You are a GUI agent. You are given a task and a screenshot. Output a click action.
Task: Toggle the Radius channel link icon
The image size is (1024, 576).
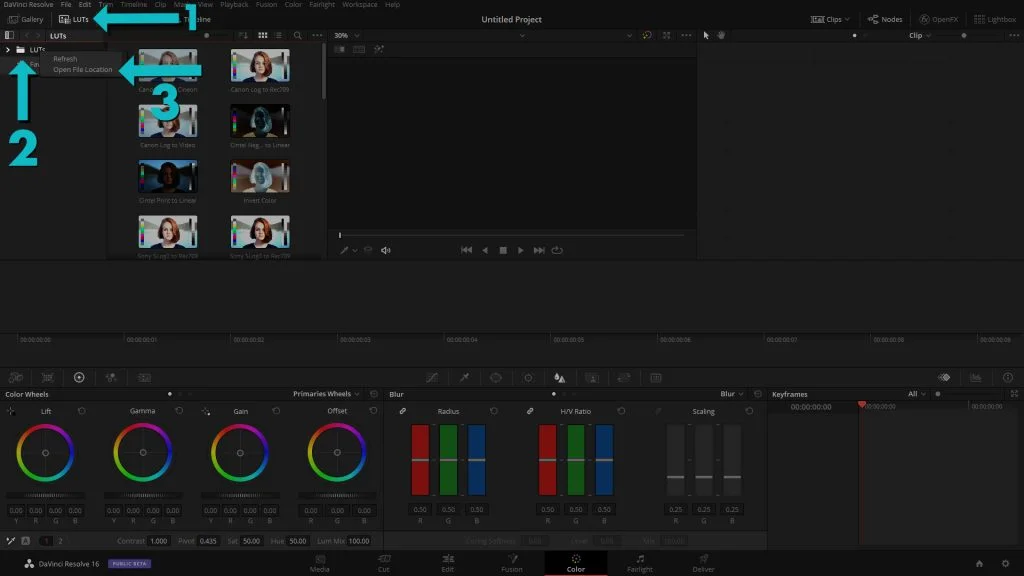tap(402, 411)
